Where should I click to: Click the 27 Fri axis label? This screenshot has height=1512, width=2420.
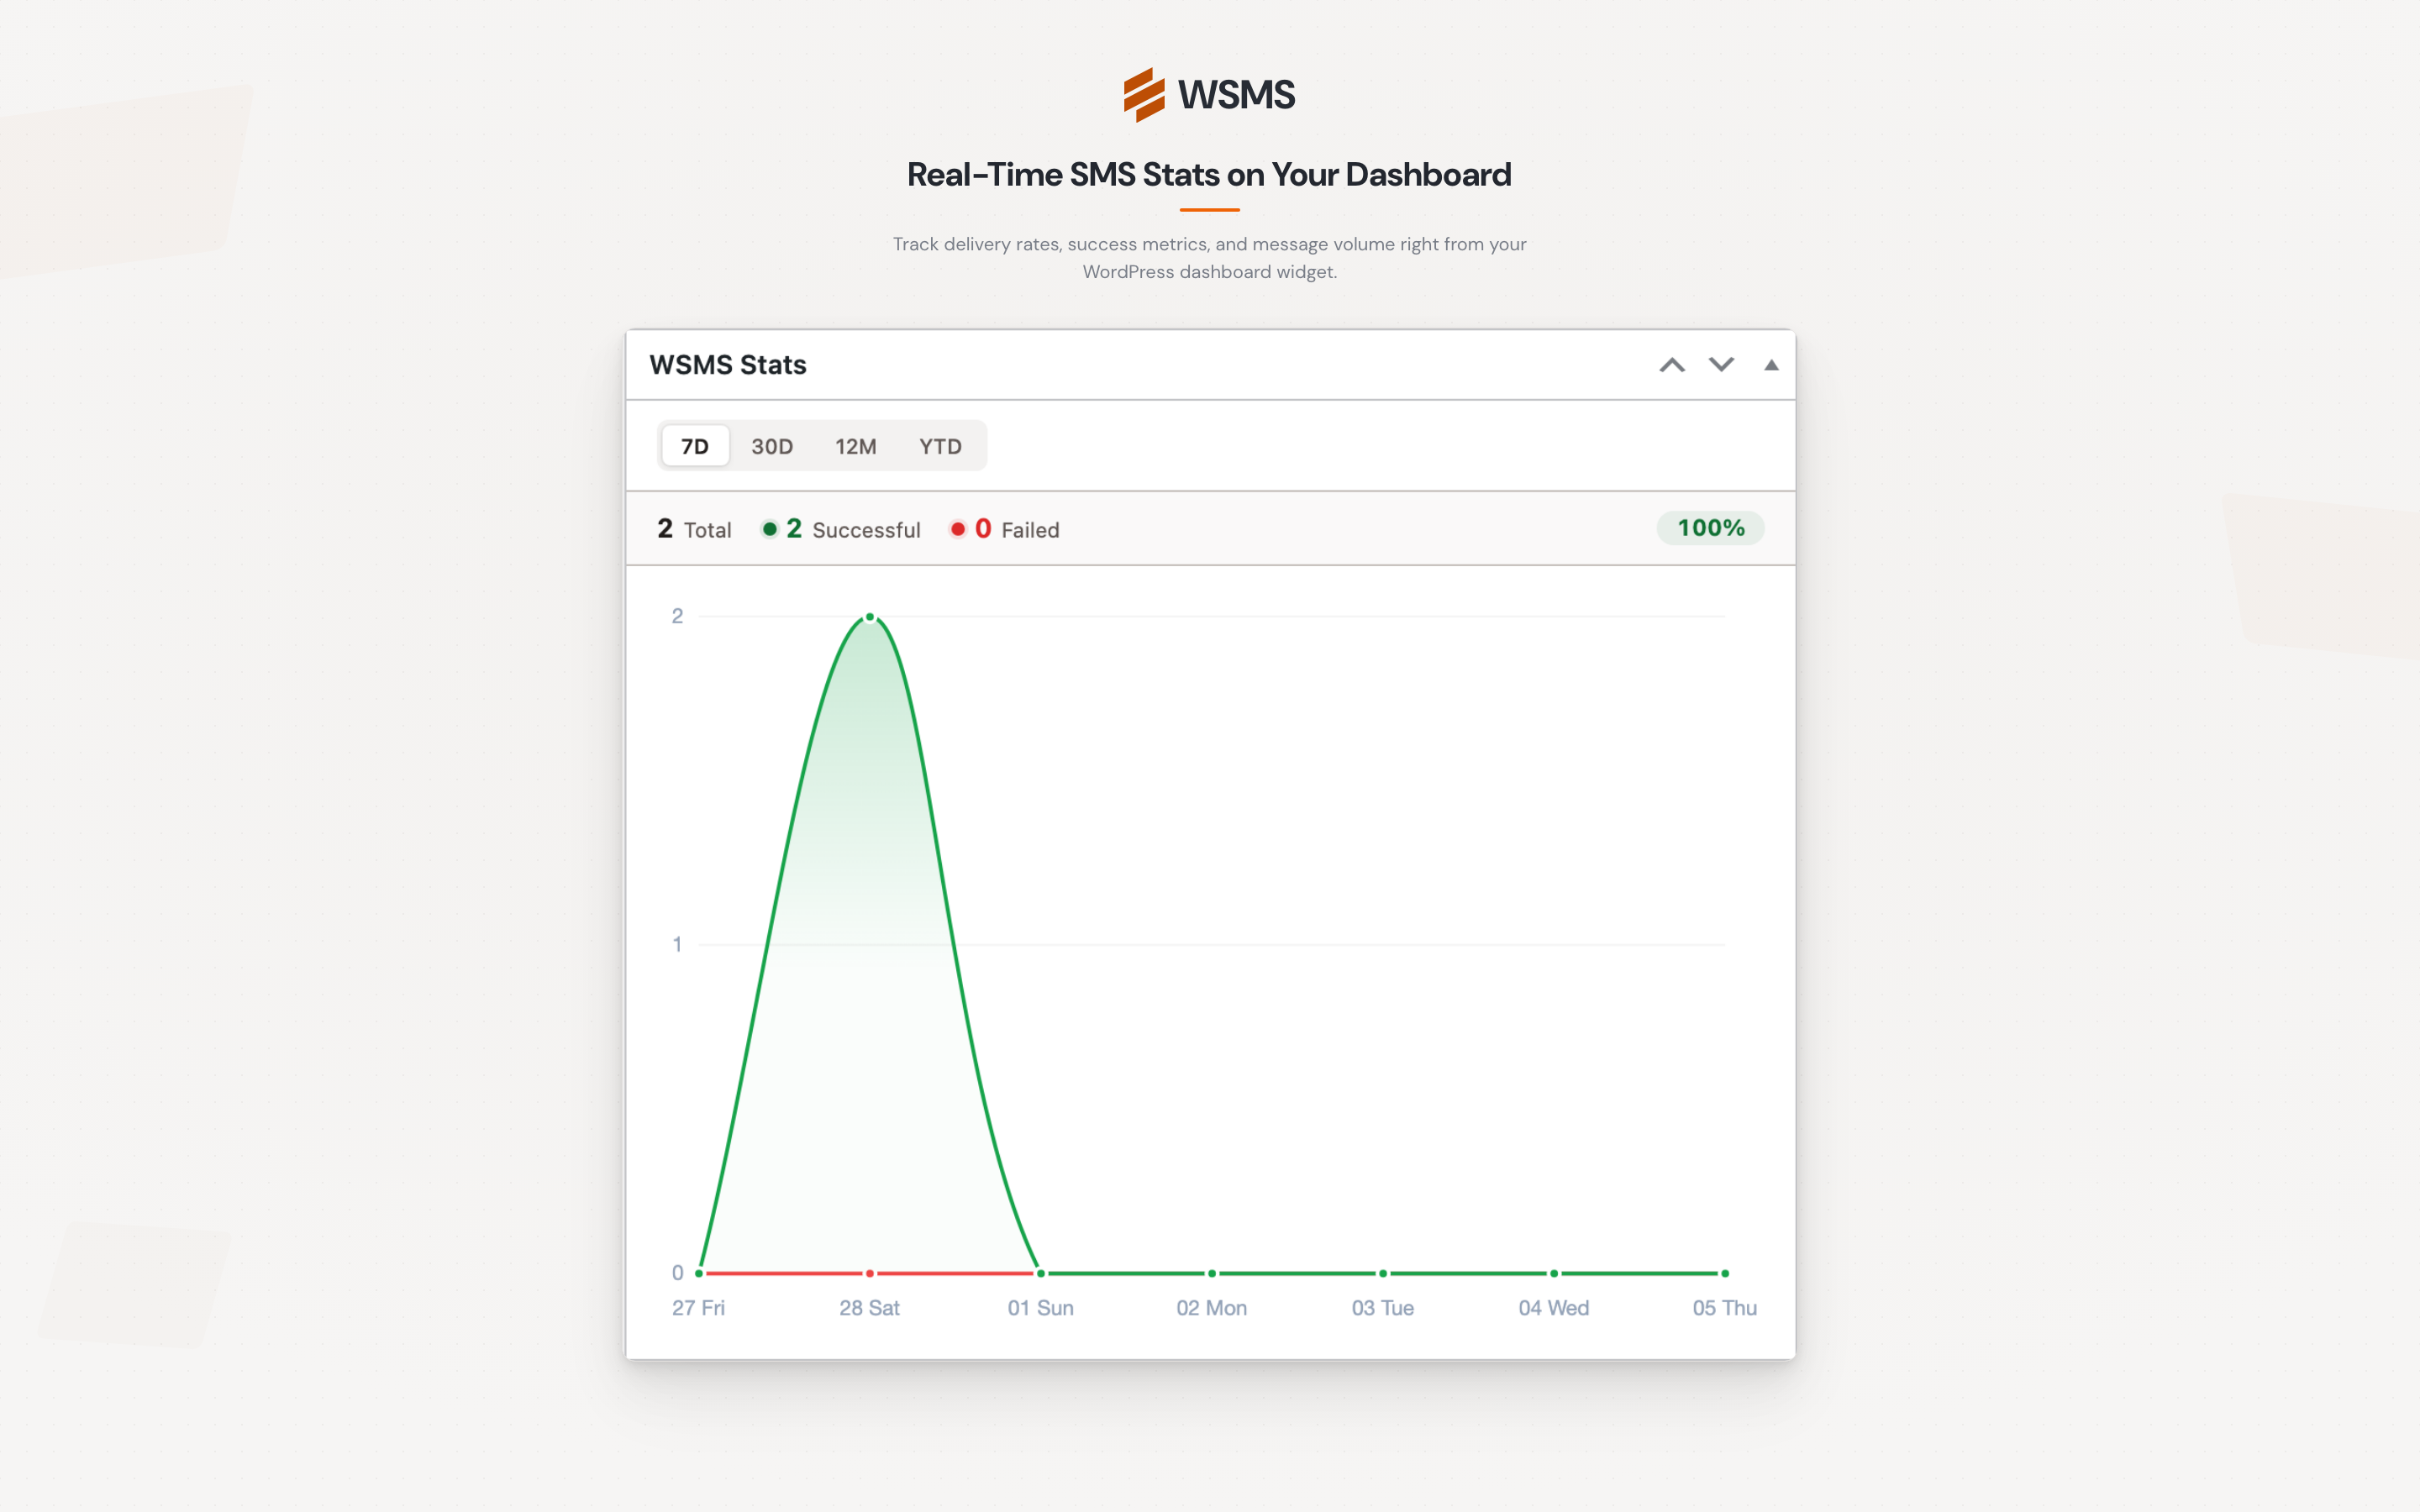698,1307
